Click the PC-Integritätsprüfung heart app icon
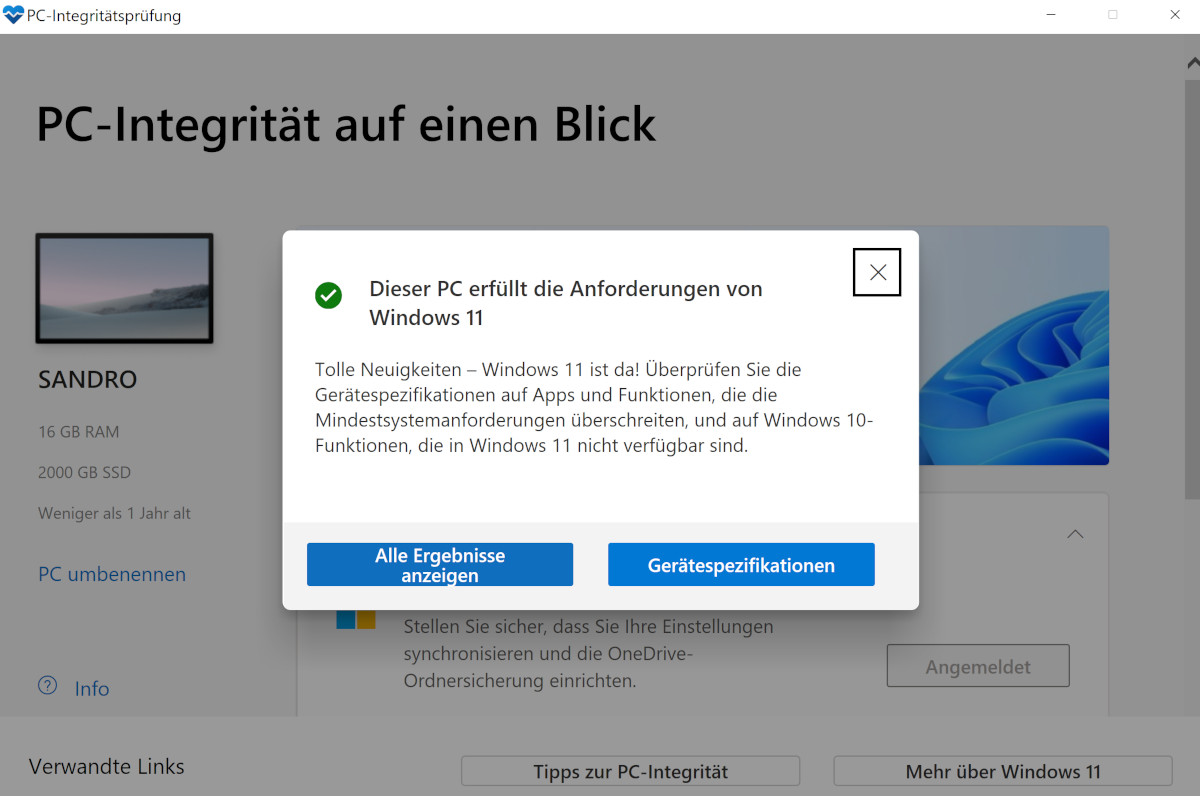1200x796 pixels. click(13, 16)
